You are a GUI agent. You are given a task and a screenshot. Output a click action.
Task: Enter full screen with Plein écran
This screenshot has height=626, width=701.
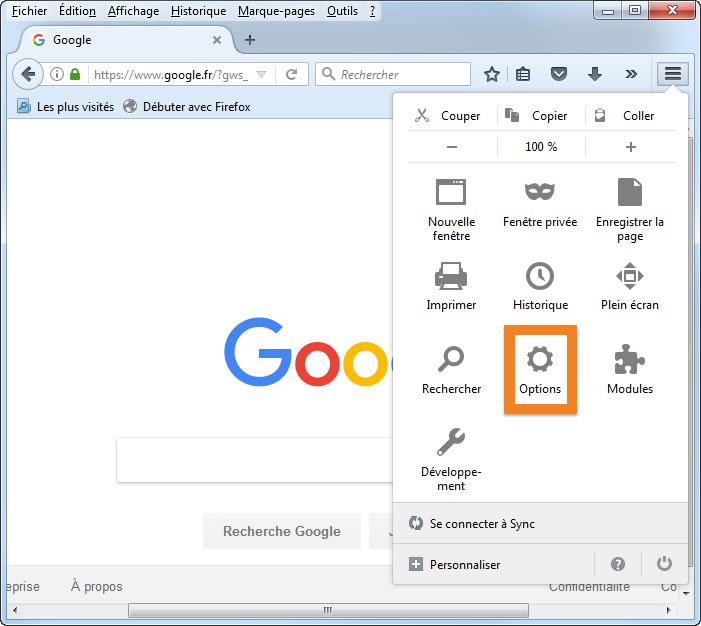tap(629, 285)
